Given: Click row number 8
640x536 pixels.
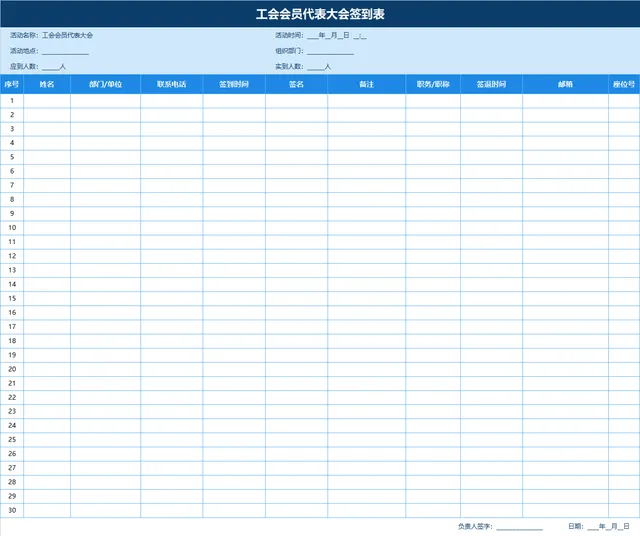Looking at the screenshot, I should coord(12,200).
